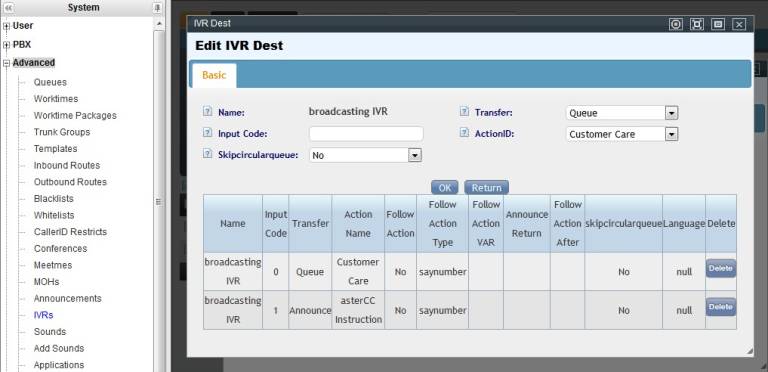Image resolution: width=768 pixels, height=372 pixels.
Task: Open IVRs in the sidebar
Action: click(43, 315)
